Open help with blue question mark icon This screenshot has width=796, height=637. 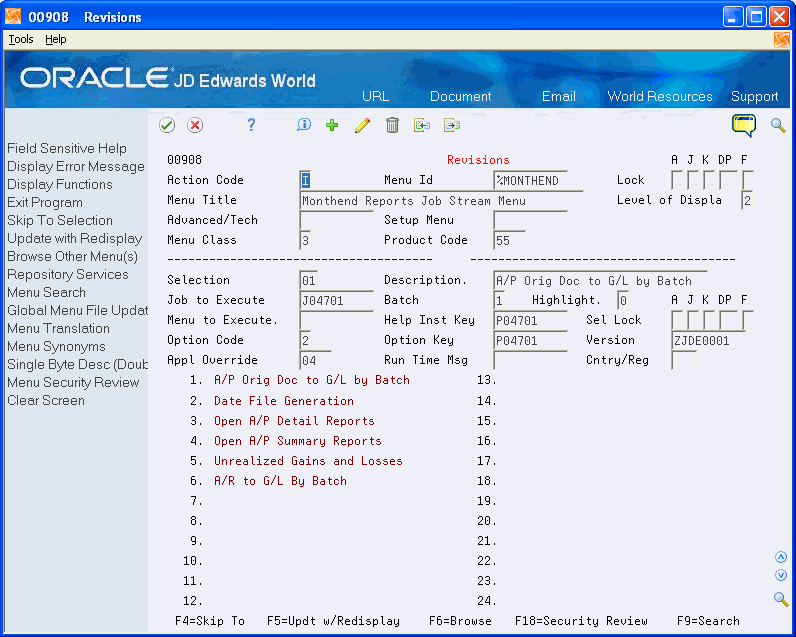click(x=251, y=125)
